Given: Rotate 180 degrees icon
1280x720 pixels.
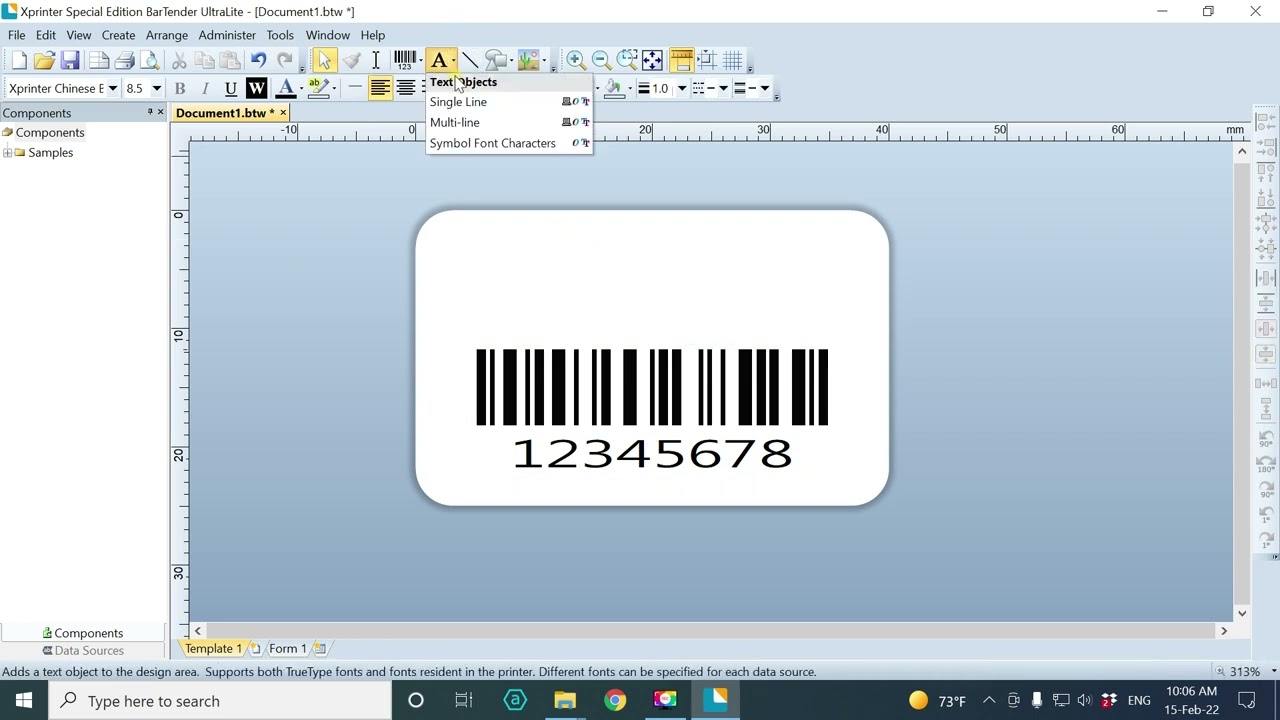Looking at the screenshot, I should click(x=1266, y=463).
